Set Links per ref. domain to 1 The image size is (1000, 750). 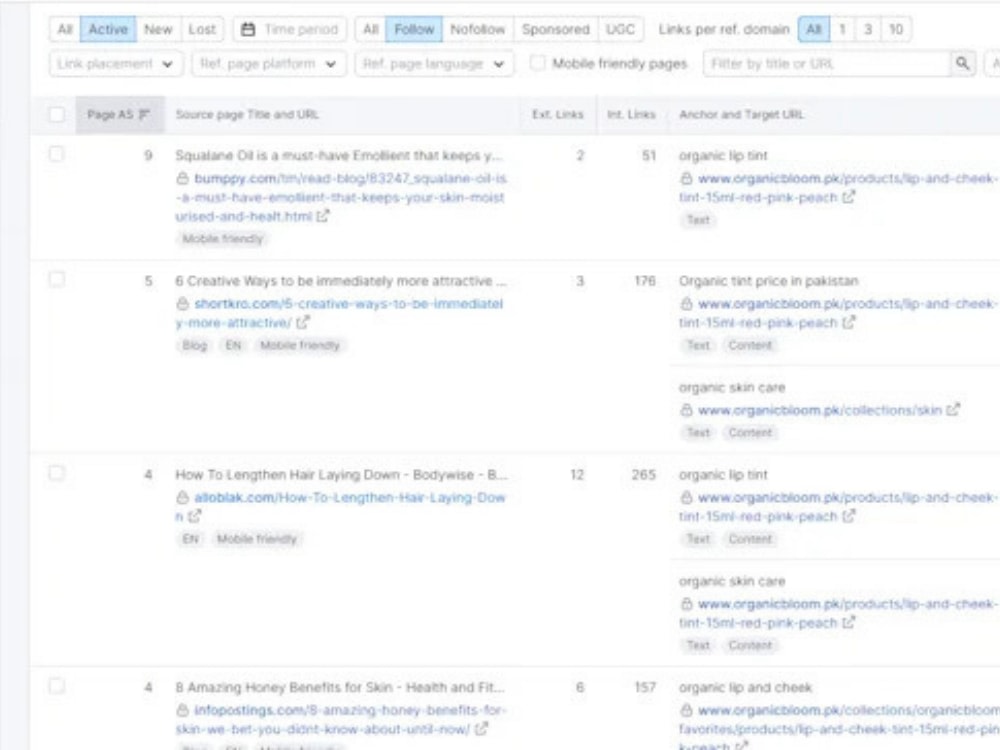click(x=842, y=29)
